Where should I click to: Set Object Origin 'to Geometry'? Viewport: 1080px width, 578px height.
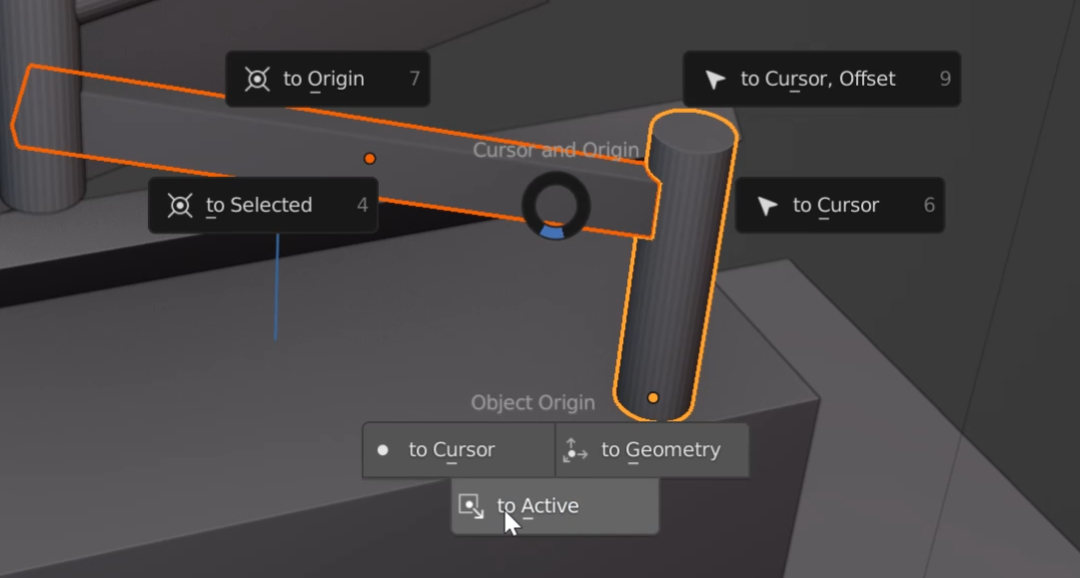point(652,450)
